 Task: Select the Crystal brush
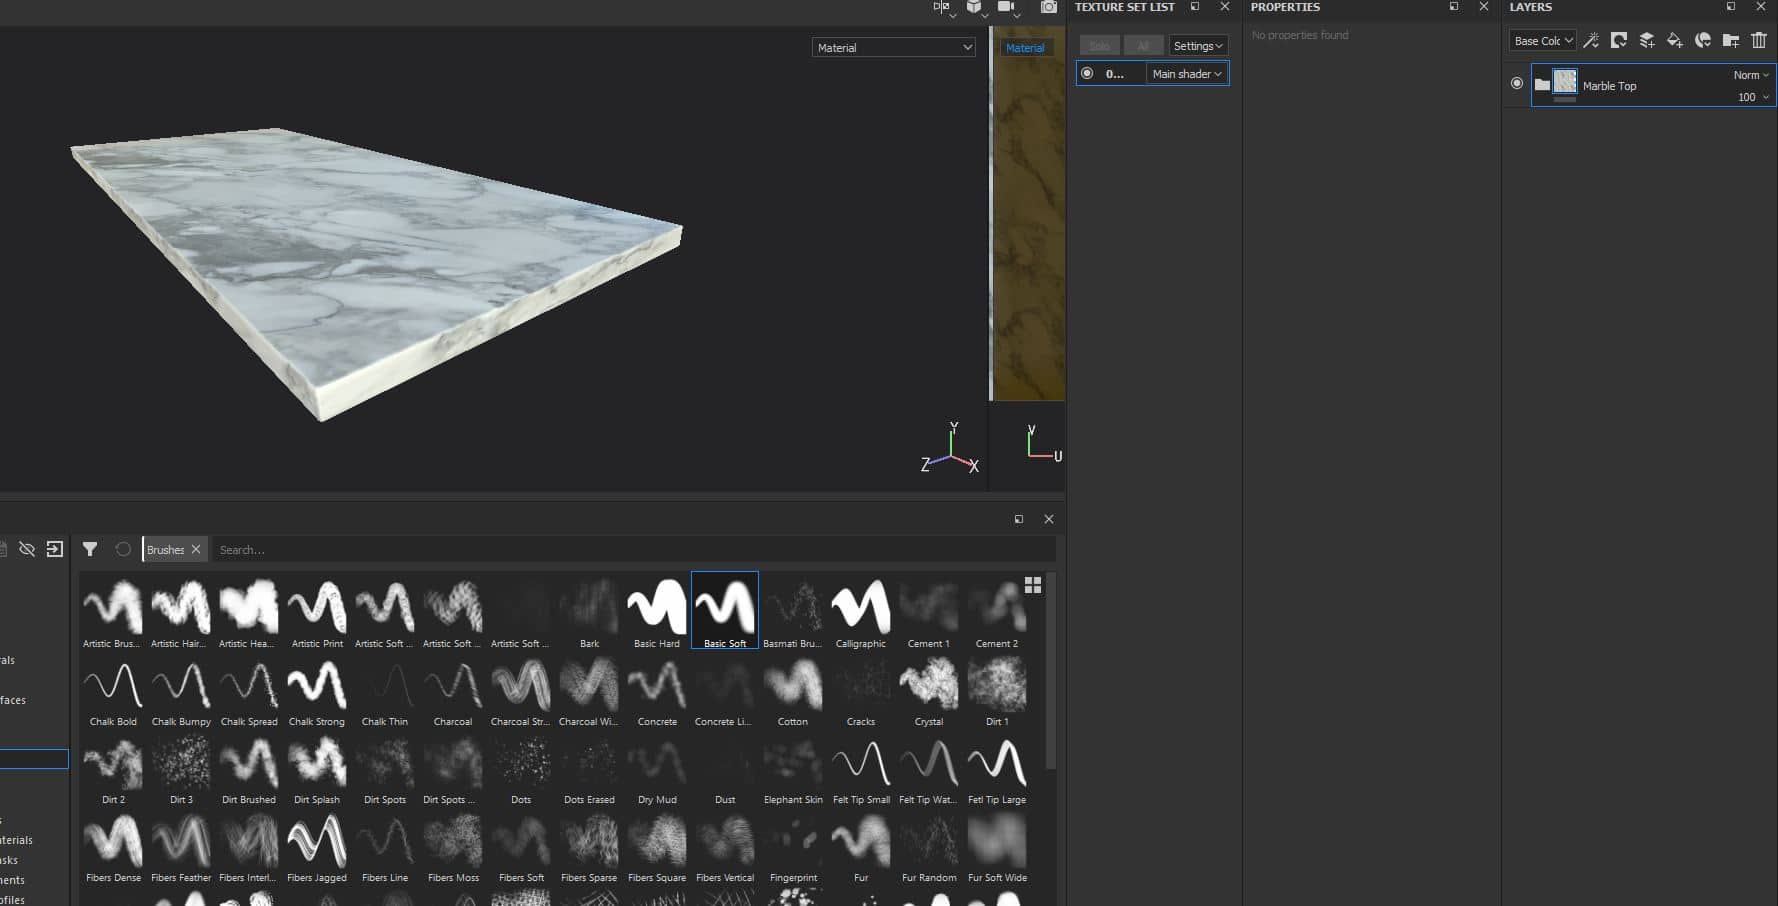click(929, 690)
